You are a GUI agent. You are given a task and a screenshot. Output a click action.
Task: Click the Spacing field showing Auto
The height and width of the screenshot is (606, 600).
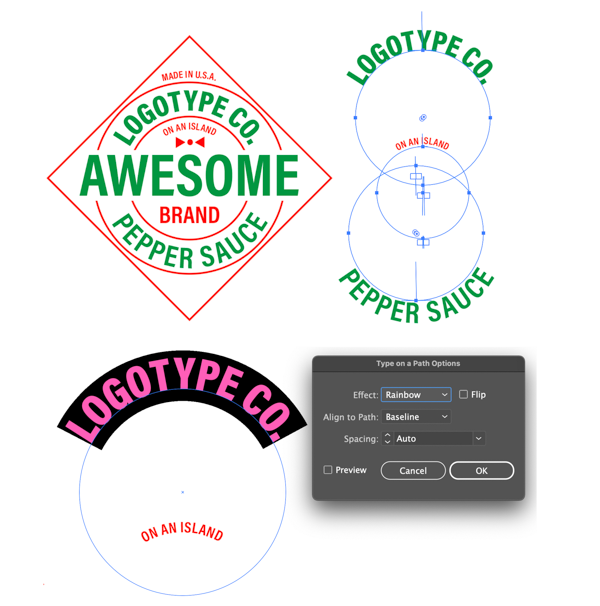point(433,439)
